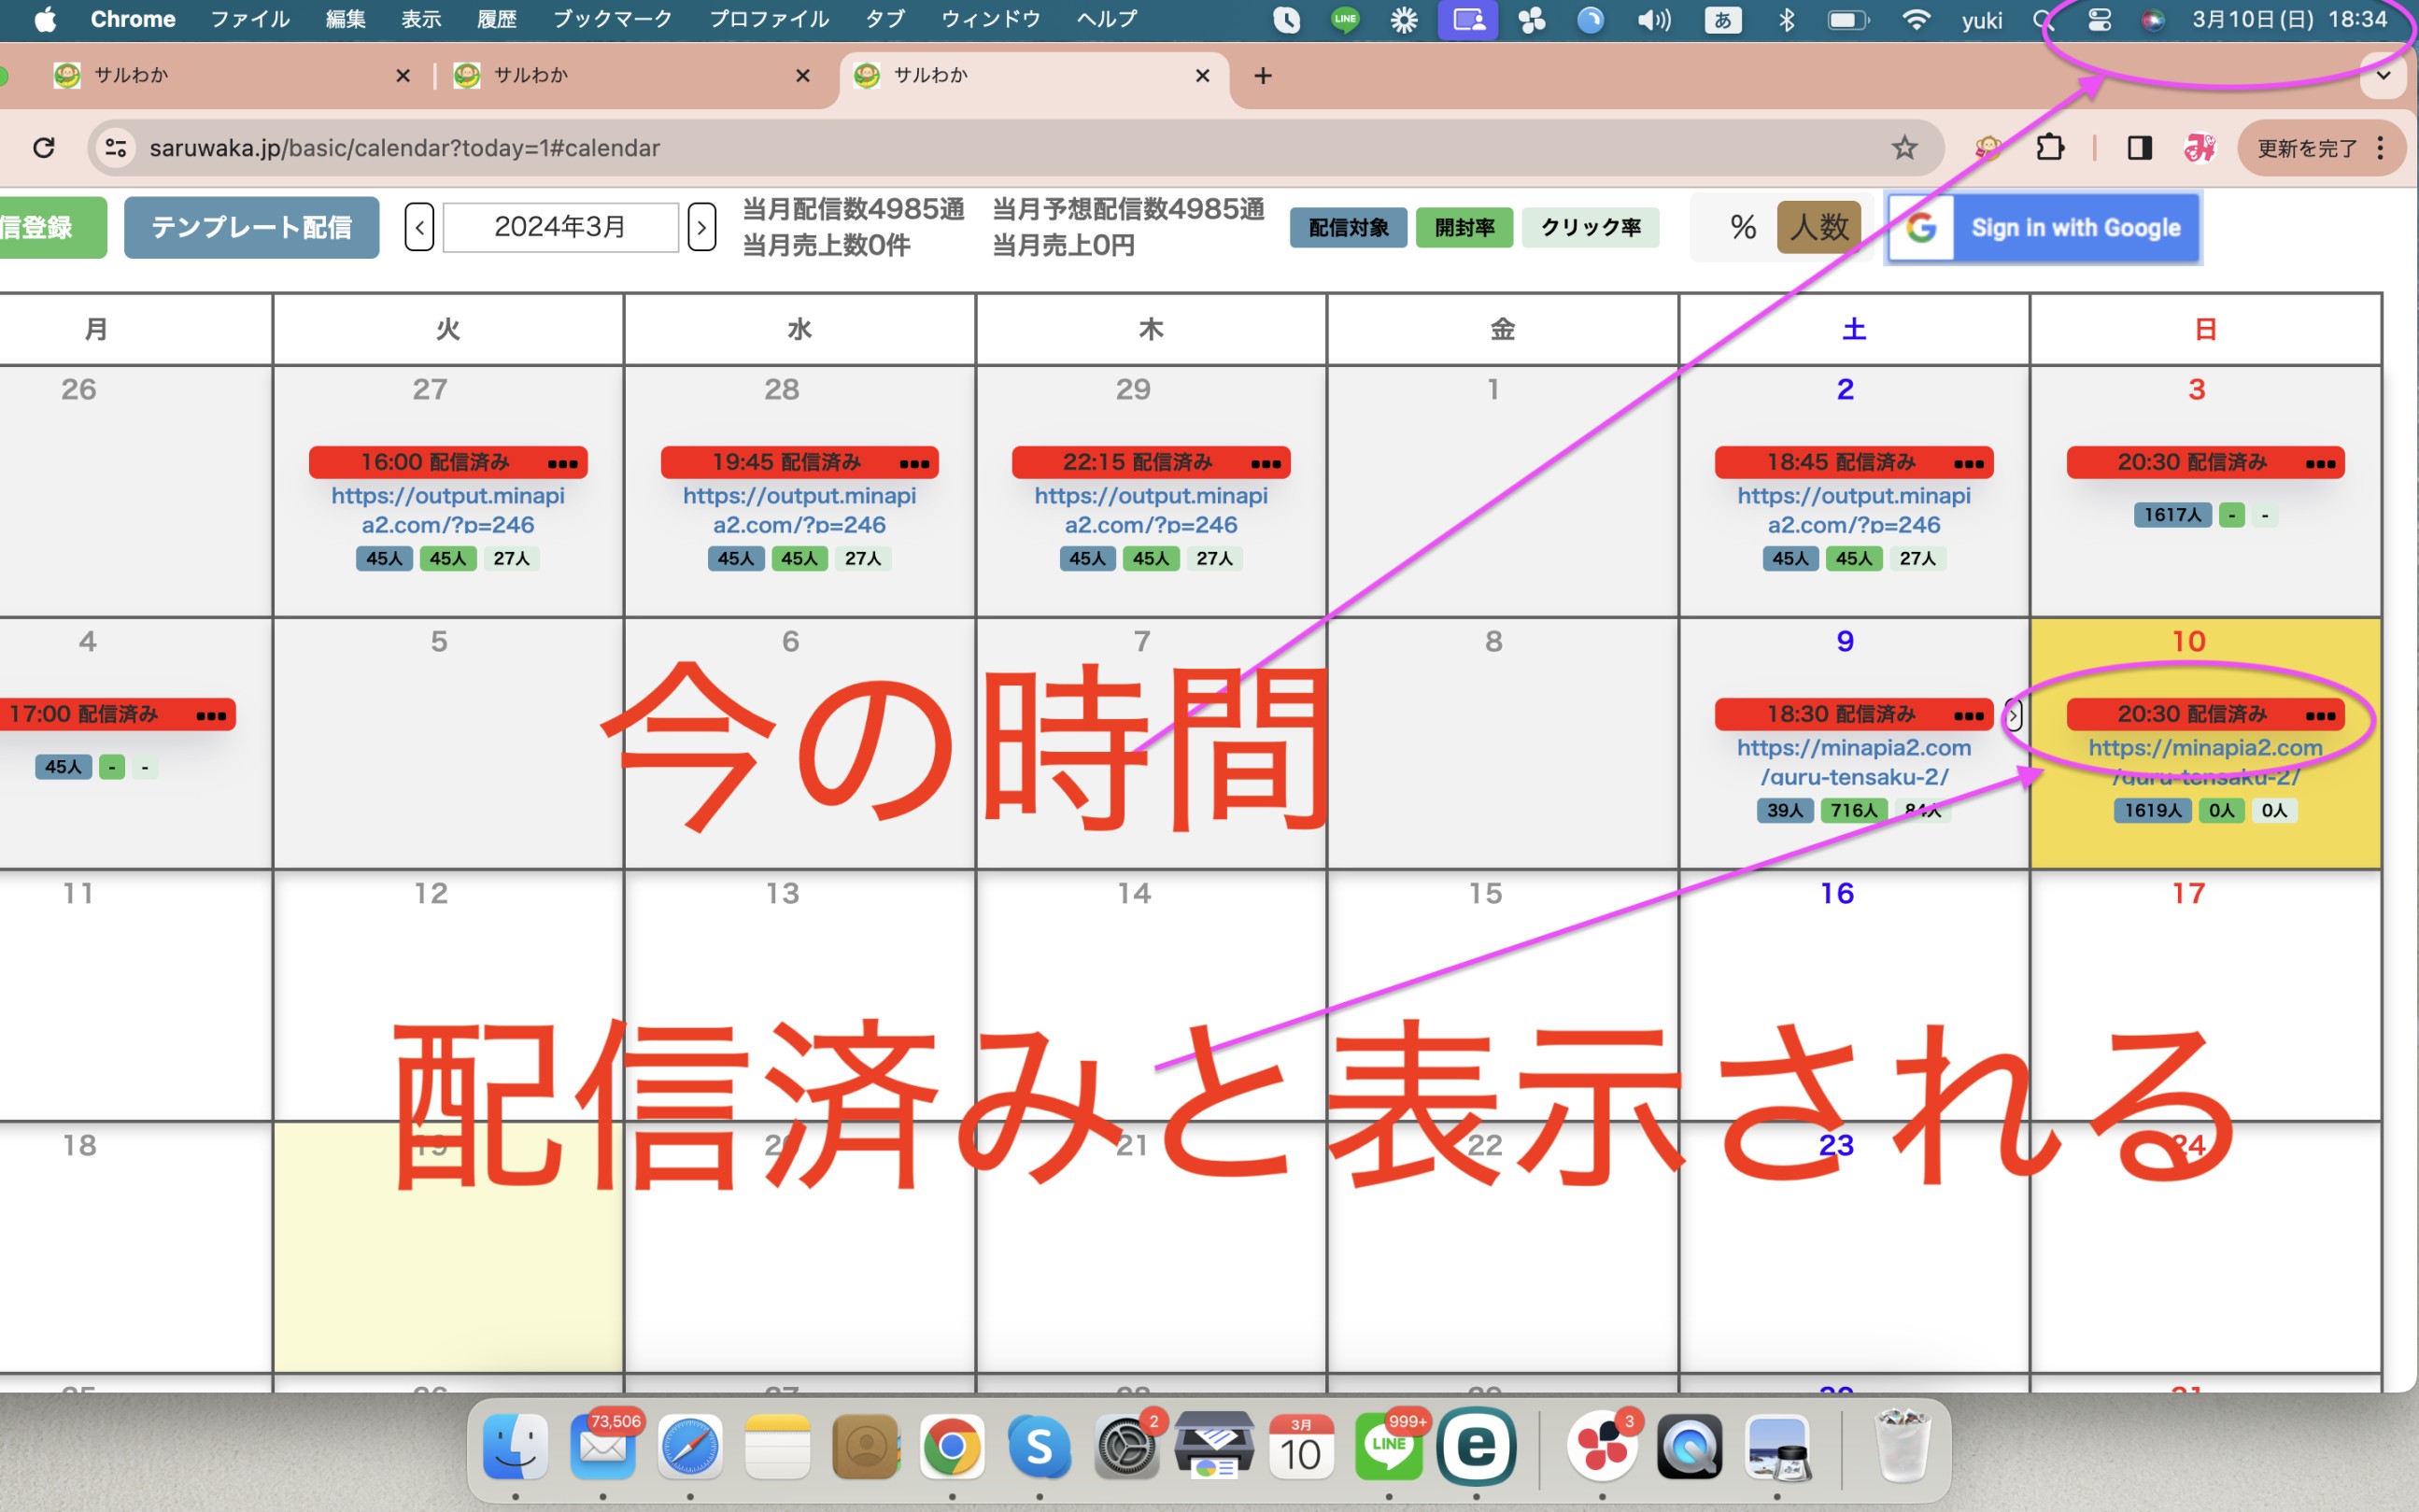Viewport: 2419px width, 1512px height.
Task: Click the 39人 badge on the 9th
Action: pyautogui.click(x=1785, y=810)
